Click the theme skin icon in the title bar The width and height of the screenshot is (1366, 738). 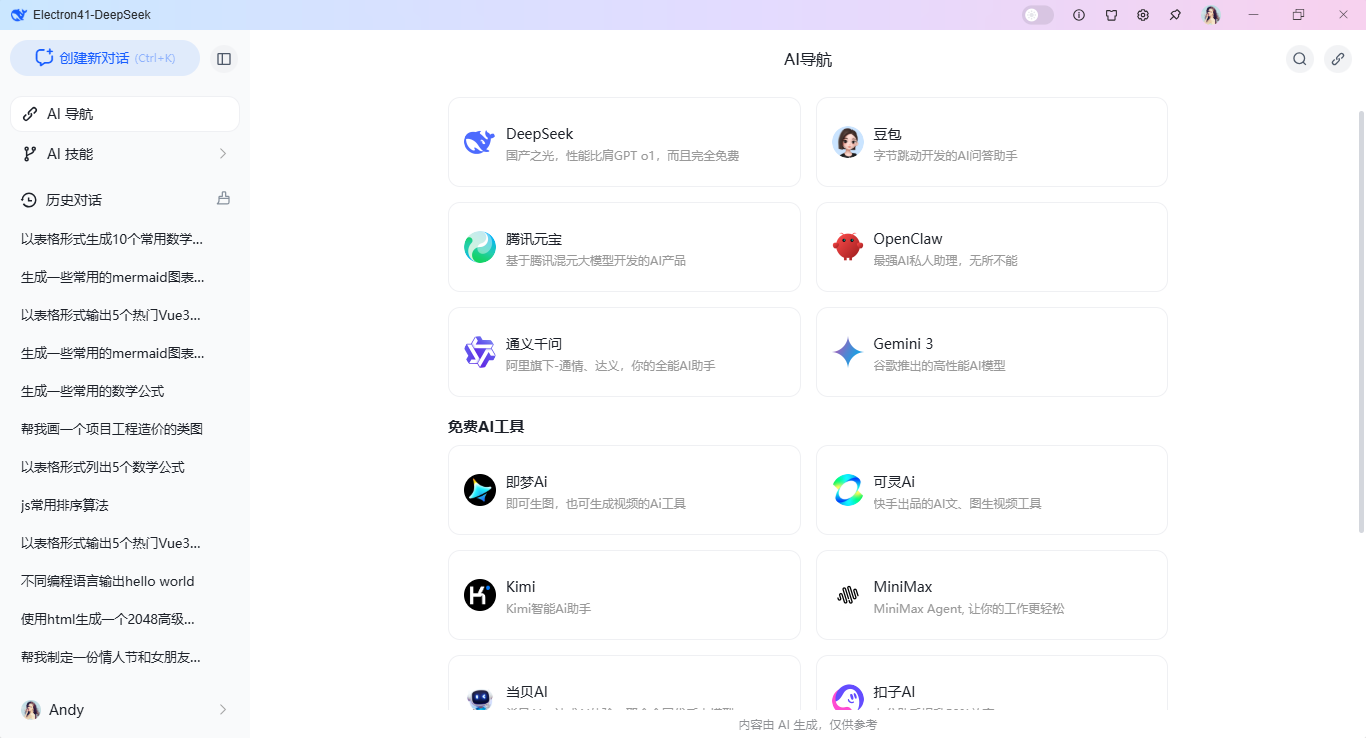coord(1111,15)
